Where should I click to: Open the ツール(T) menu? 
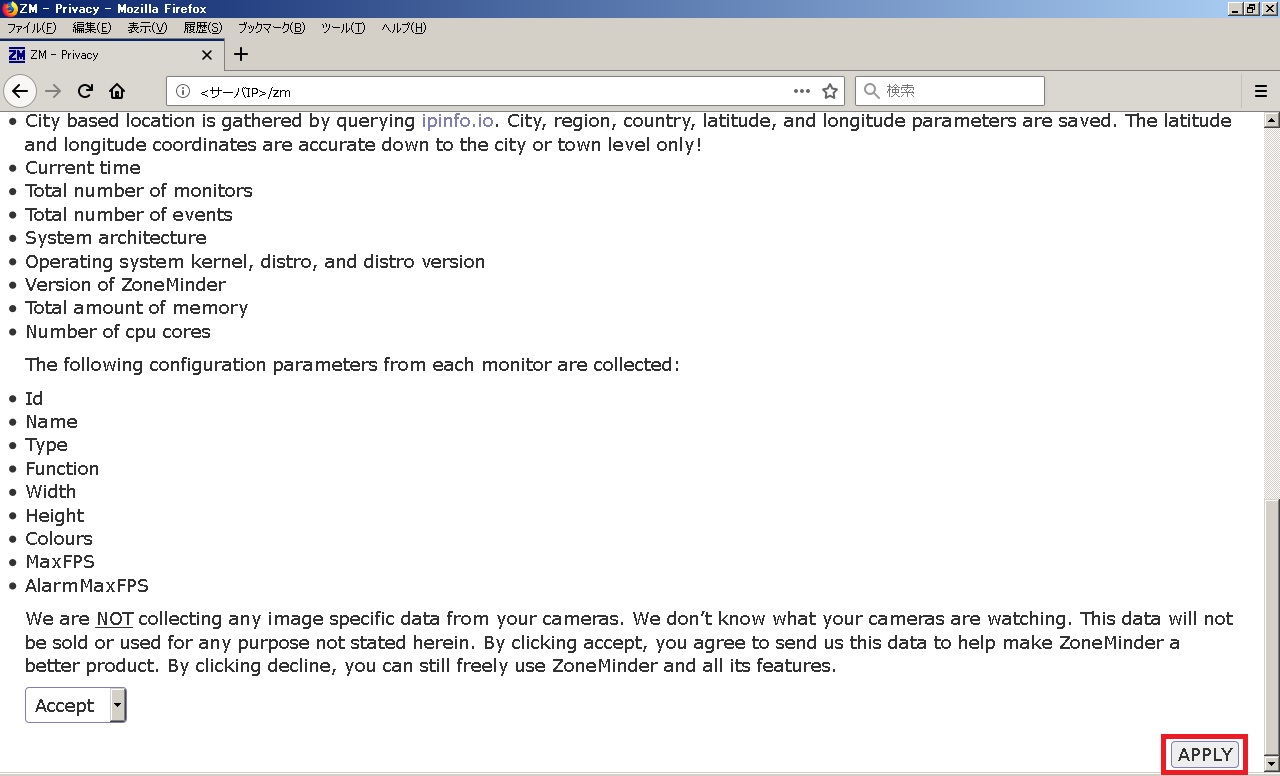coord(343,28)
